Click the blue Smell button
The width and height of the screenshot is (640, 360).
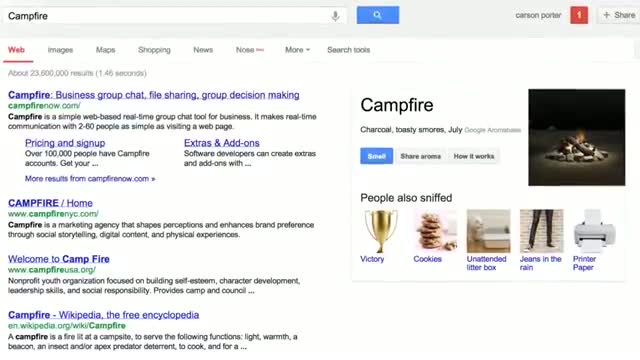(376, 156)
